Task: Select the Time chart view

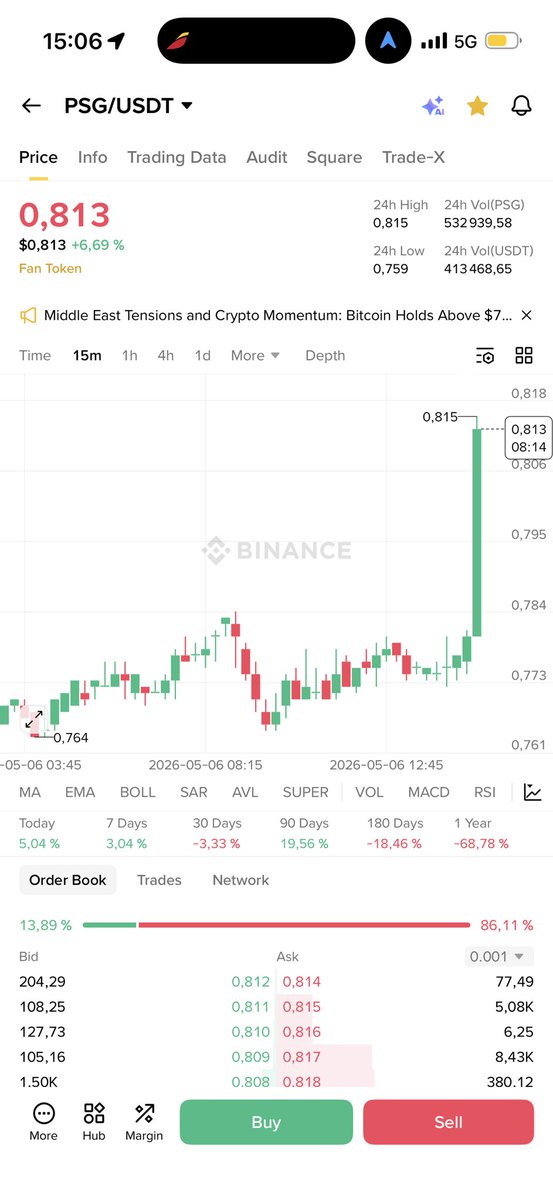Action: coord(35,355)
